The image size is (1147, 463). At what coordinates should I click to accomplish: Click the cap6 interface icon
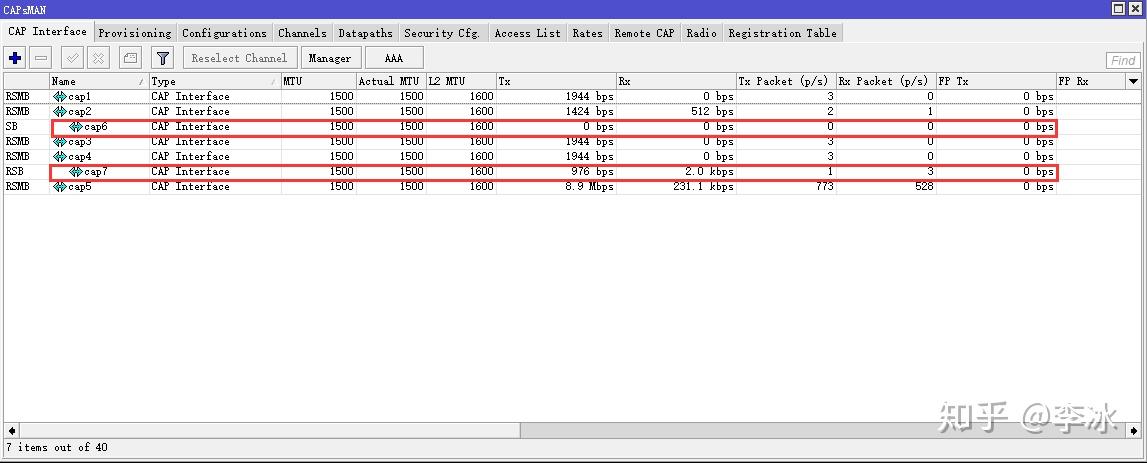click(x=75, y=127)
